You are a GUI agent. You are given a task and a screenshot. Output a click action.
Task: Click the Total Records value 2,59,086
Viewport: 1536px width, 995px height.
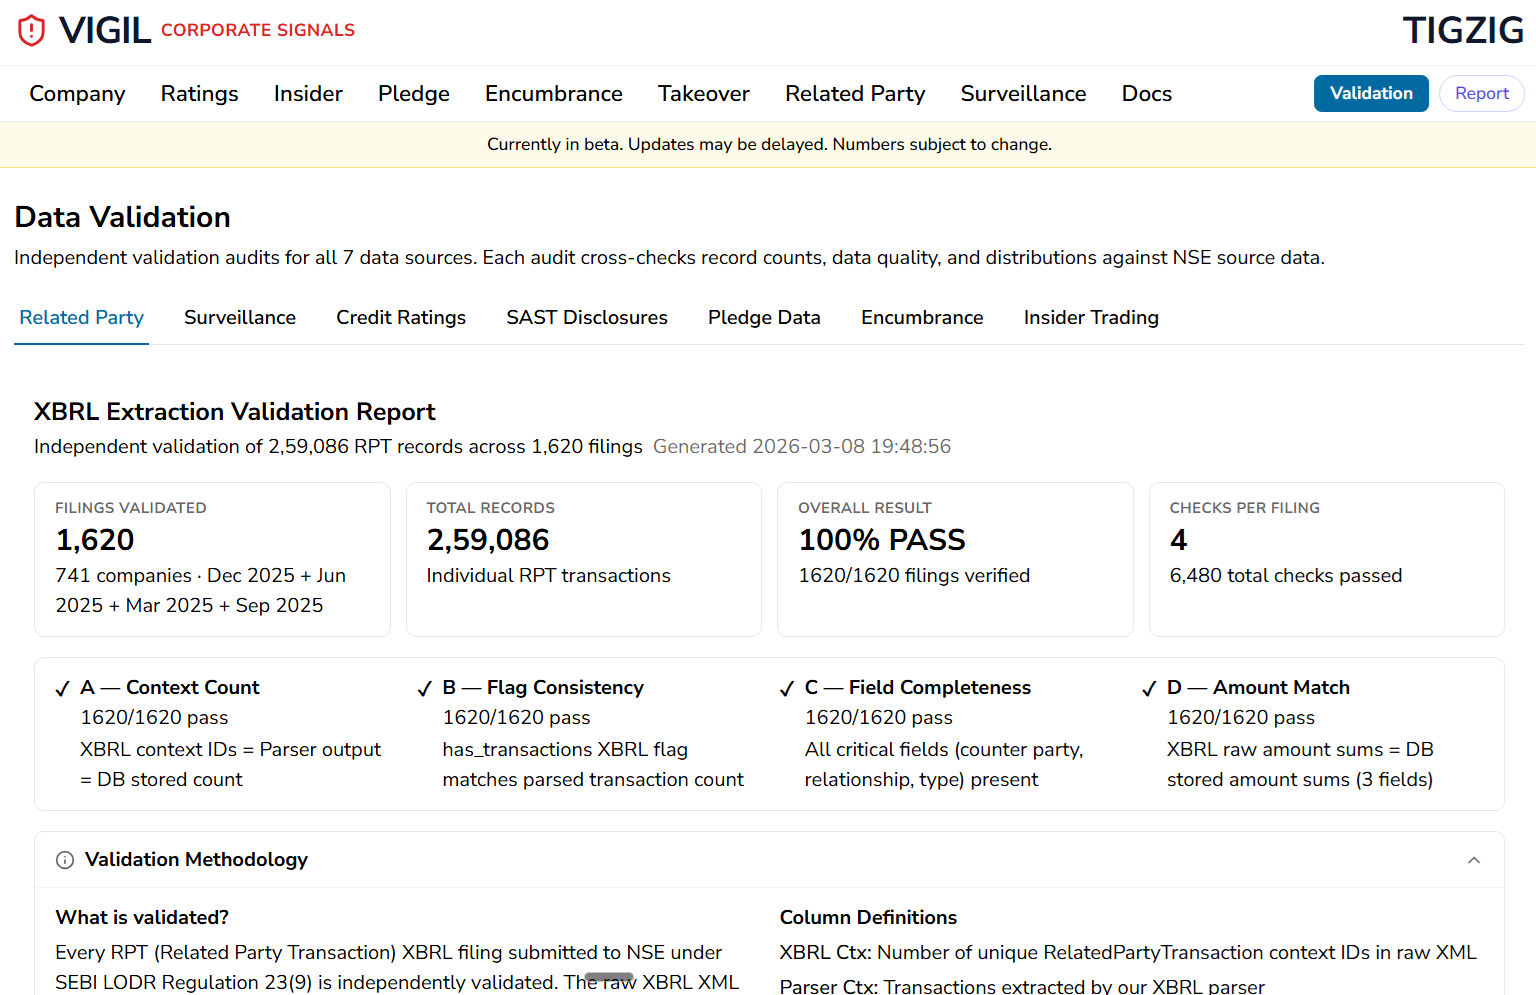[488, 540]
